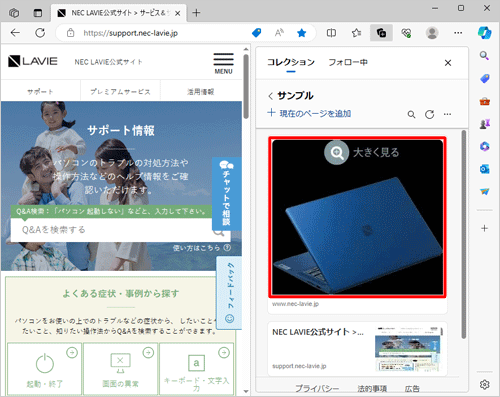The height and width of the screenshot is (397, 500).
Task: Open the sidebar Outlook icon
Action: 485,169
